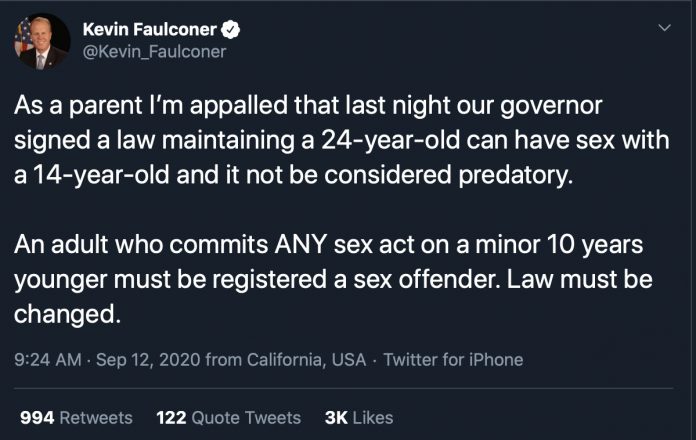The height and width of the screenshot is (440, 696).
Task: Open the Kevin Faulconer display name link
Action: [150, 30]
